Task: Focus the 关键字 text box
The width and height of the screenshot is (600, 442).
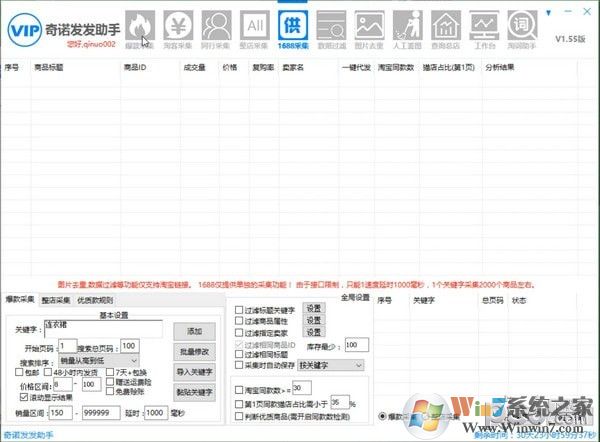Action: tap(103, 329)
